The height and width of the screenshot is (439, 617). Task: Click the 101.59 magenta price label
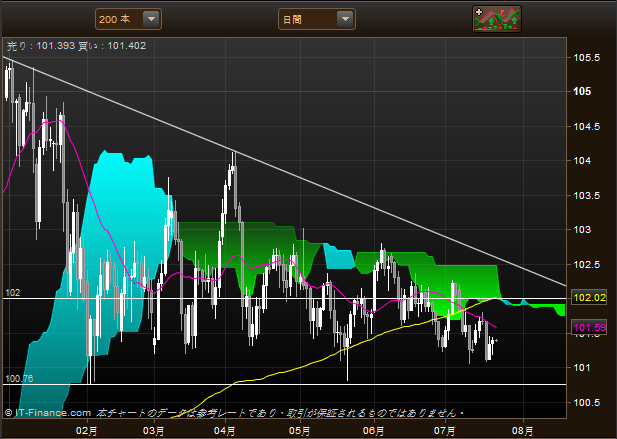pos(589,327)
